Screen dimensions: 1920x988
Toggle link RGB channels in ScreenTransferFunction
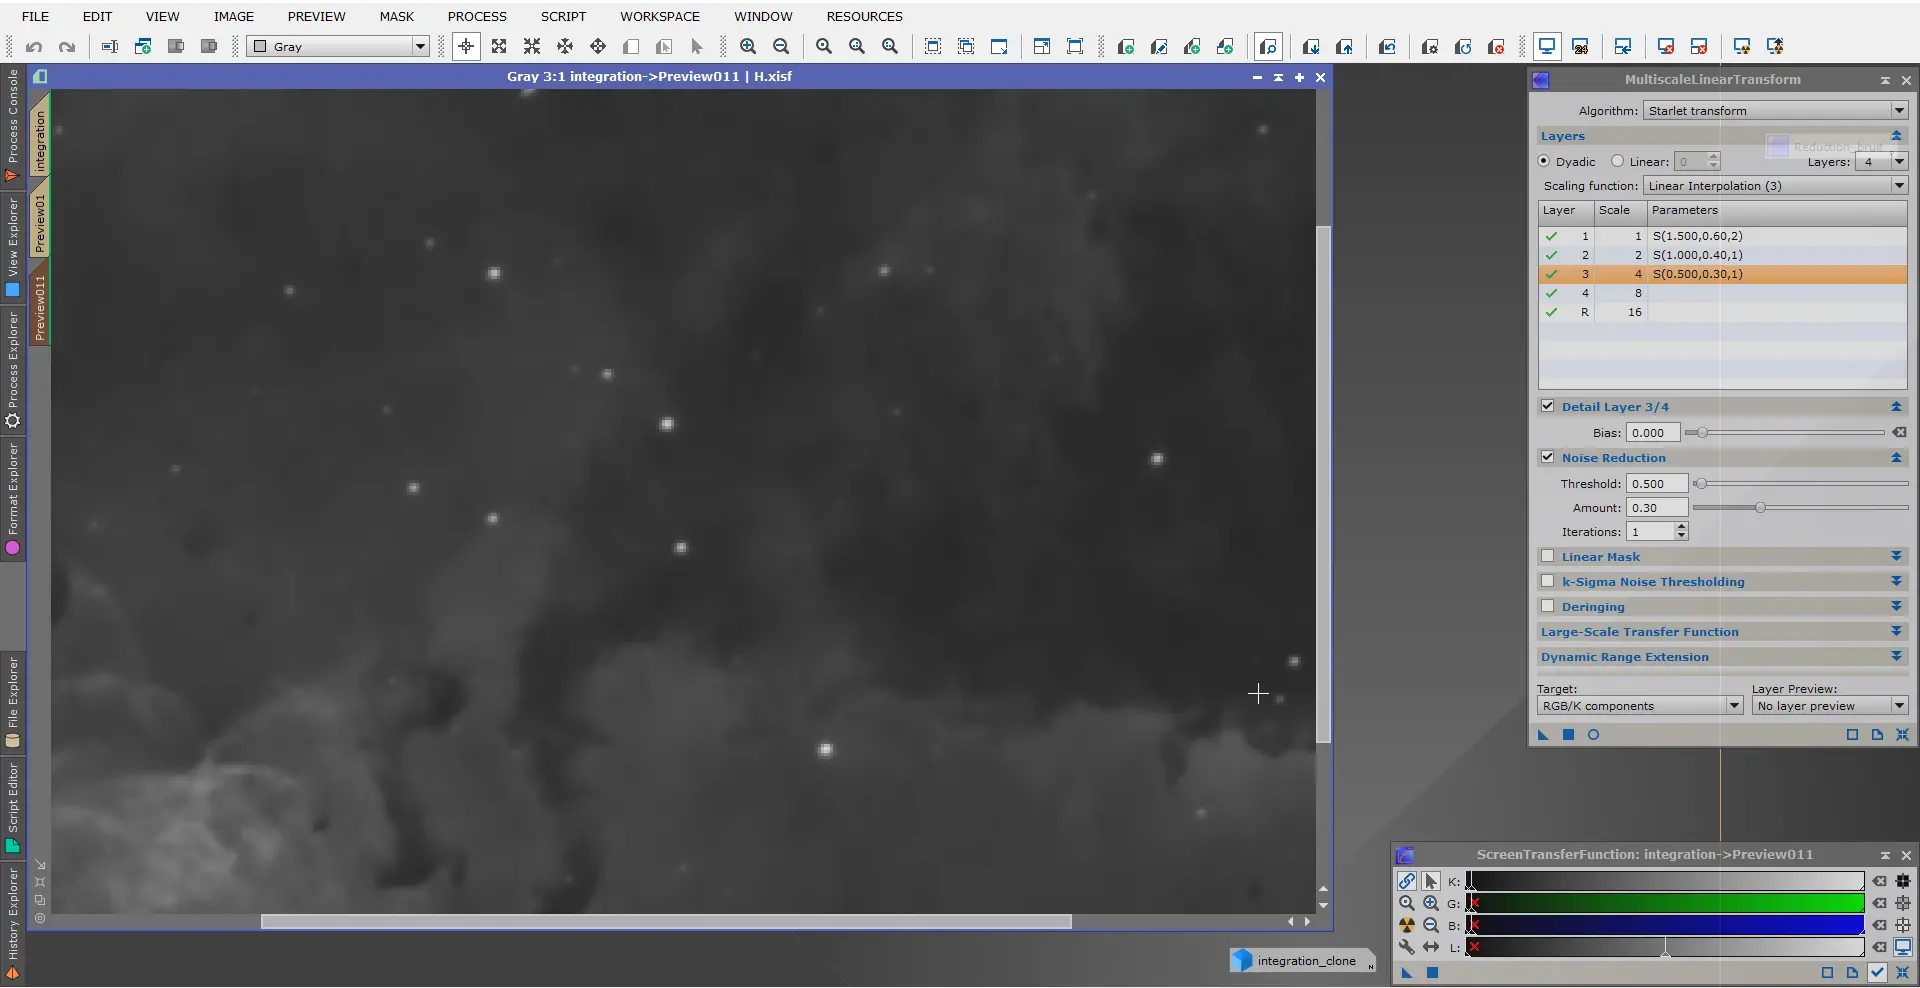click(x=1407, y=881)
